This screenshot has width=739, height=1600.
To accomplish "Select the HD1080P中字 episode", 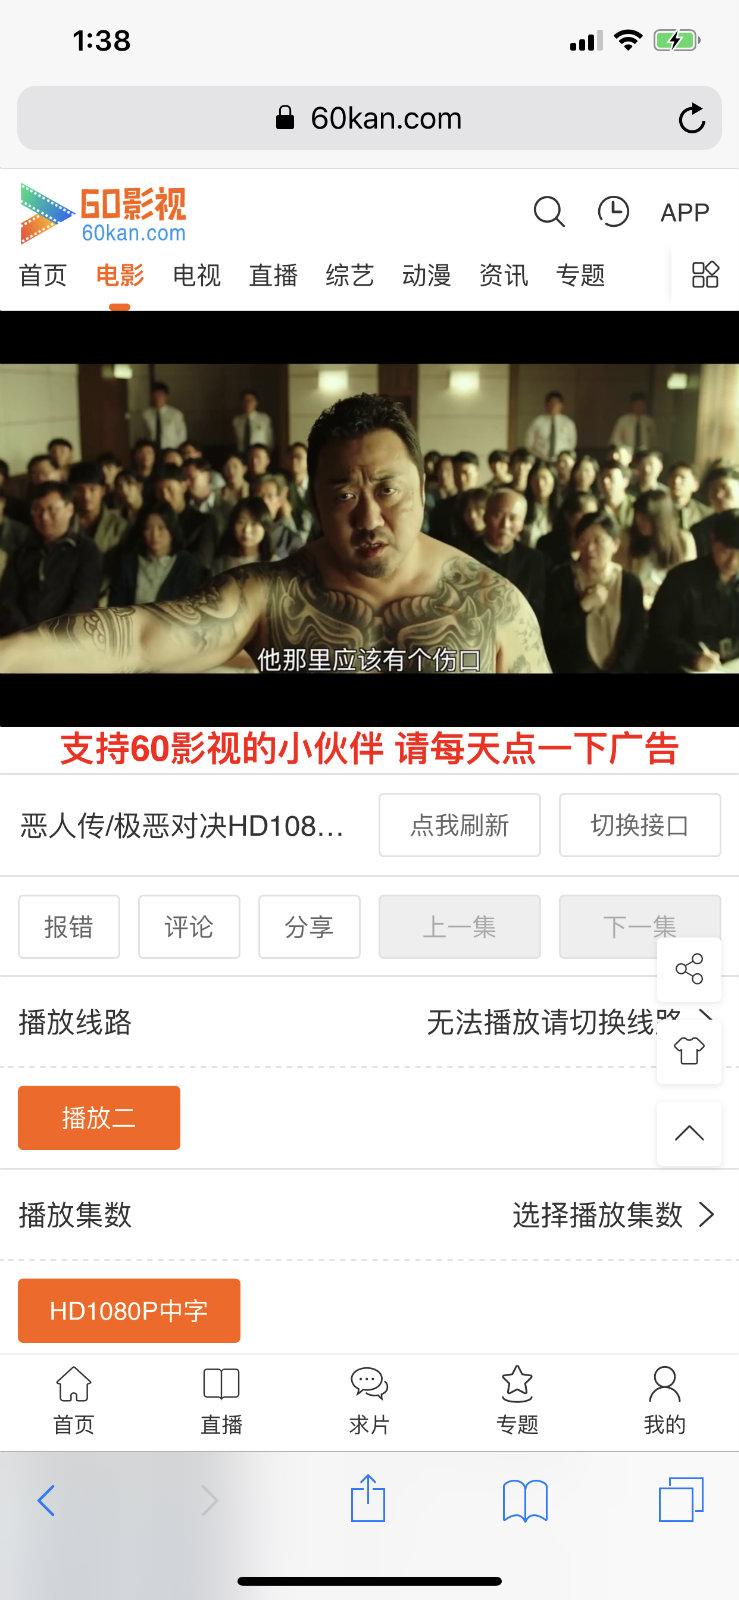I will 129,1311.
